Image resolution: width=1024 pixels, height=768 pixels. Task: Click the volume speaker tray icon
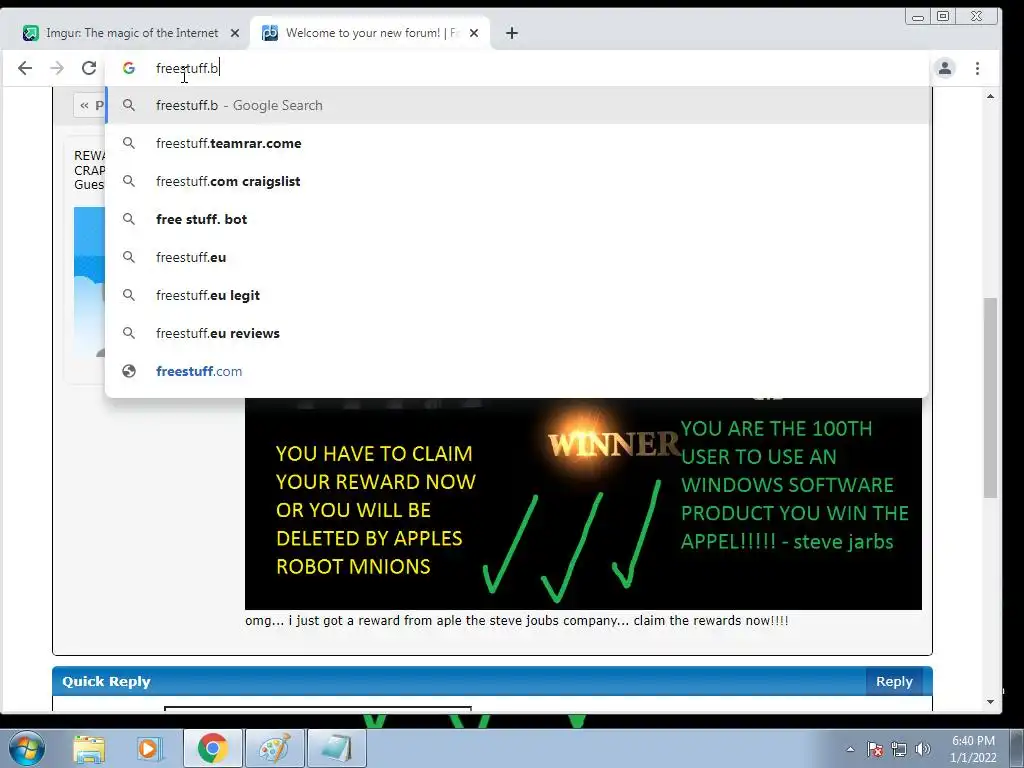click(x=922, y=749)
